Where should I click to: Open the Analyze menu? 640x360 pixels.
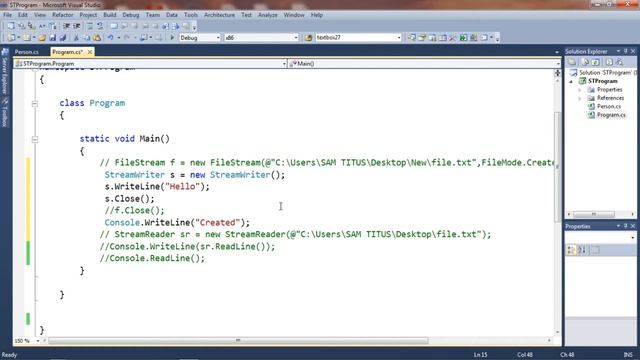pyautogui.click(x=267, y=15)
